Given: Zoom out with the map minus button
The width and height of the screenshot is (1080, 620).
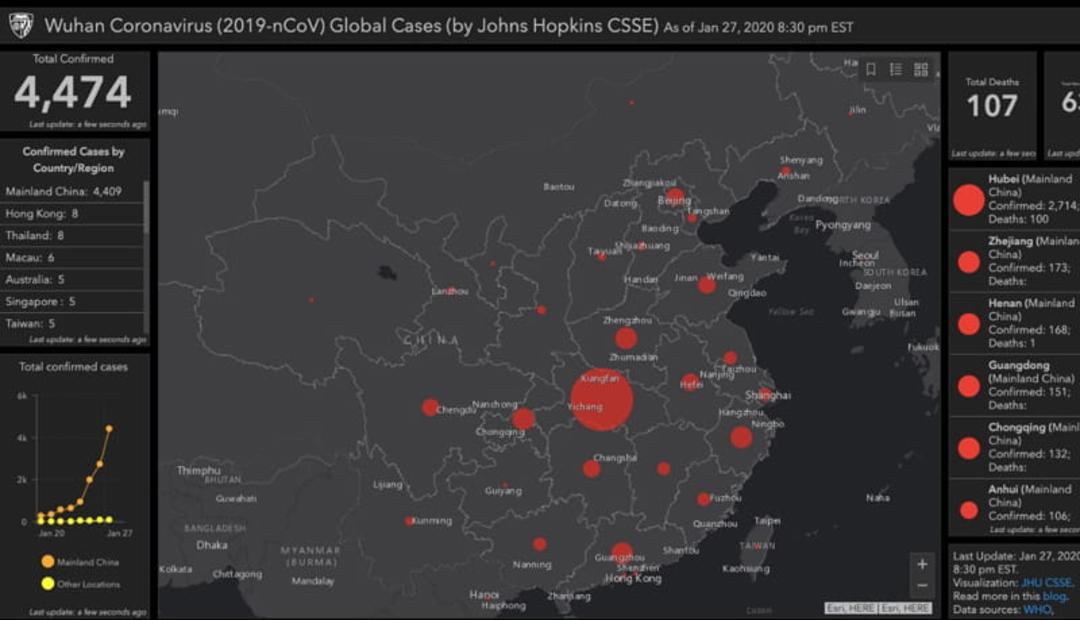Looking at the screenshot, I should pyautogui.click(x=922, y=586).
